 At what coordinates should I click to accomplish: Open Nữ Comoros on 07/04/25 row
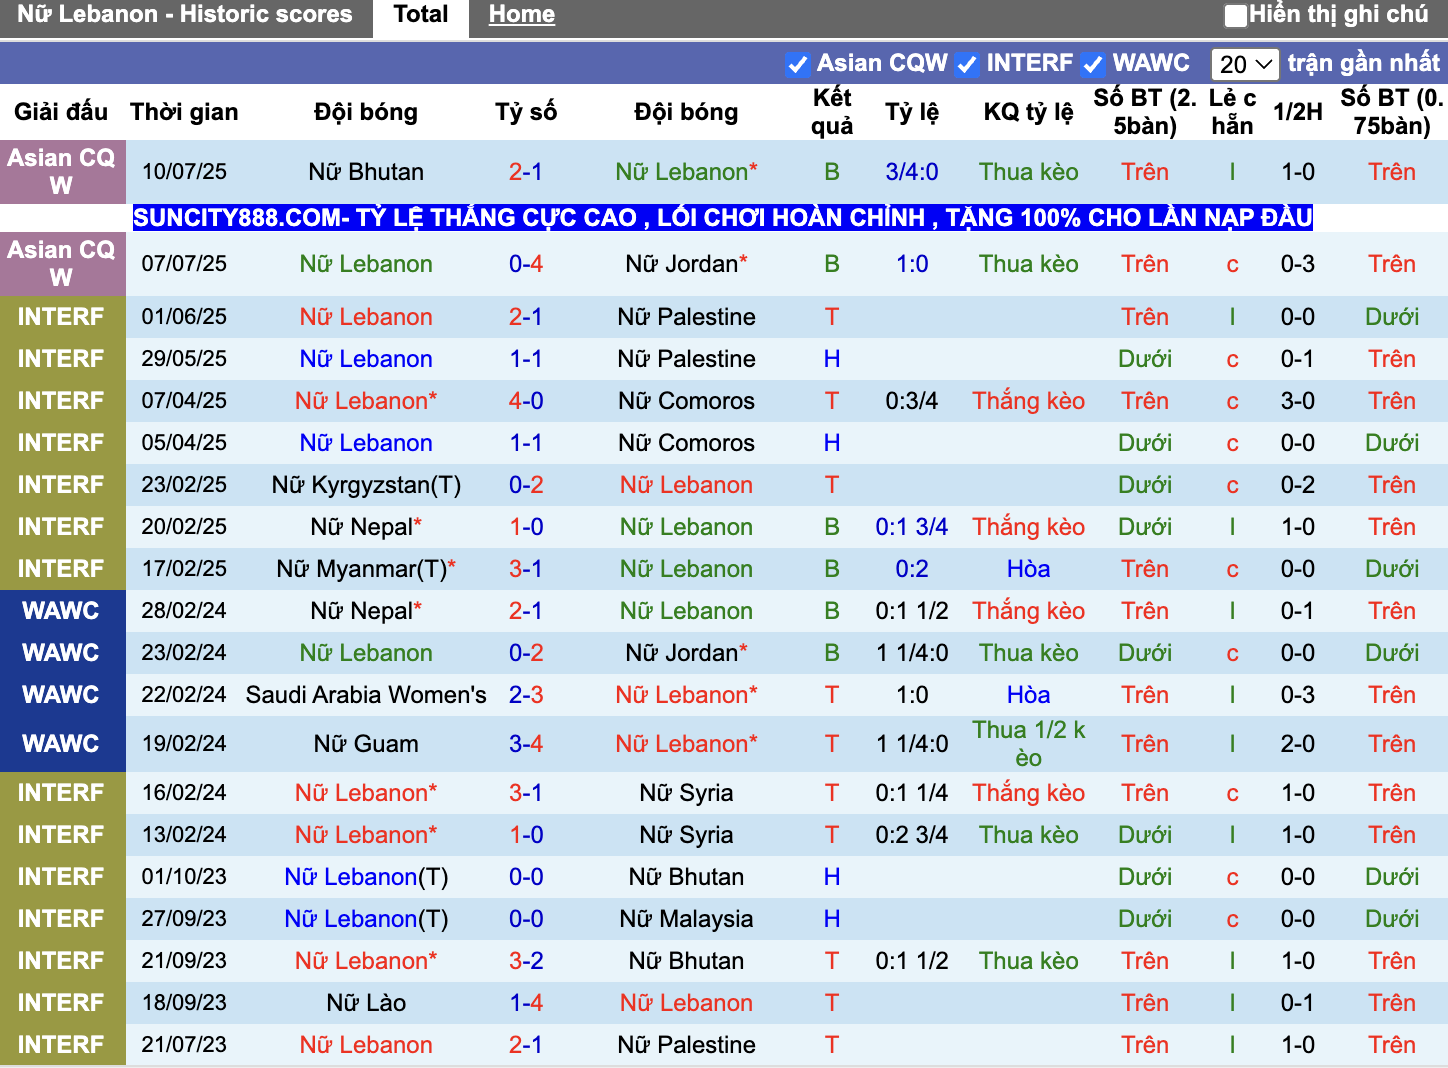[x=686, y=401]
